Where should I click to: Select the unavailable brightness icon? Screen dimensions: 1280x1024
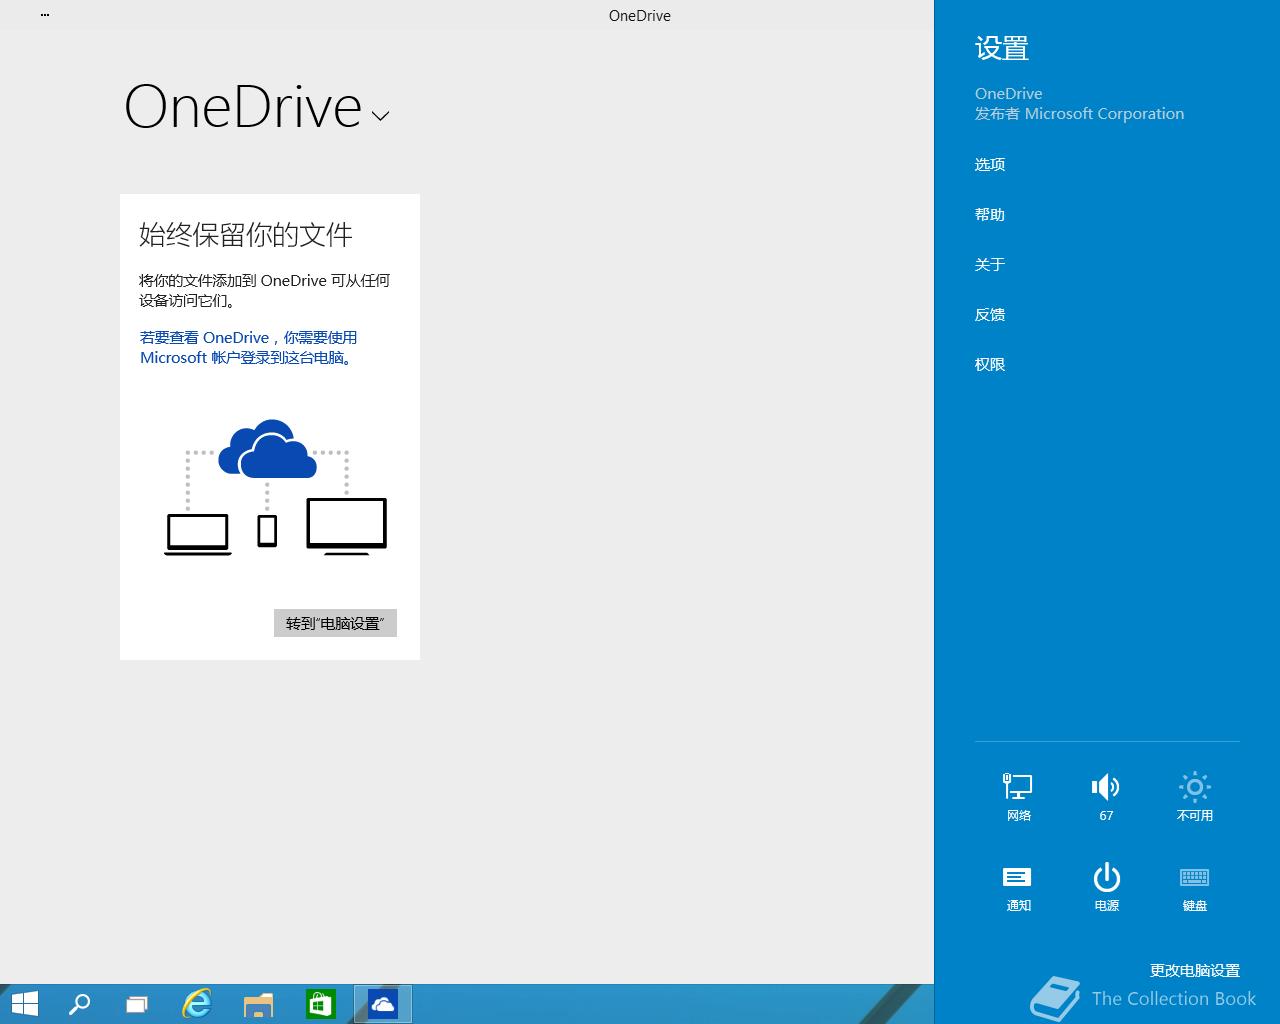(1194, 796)
